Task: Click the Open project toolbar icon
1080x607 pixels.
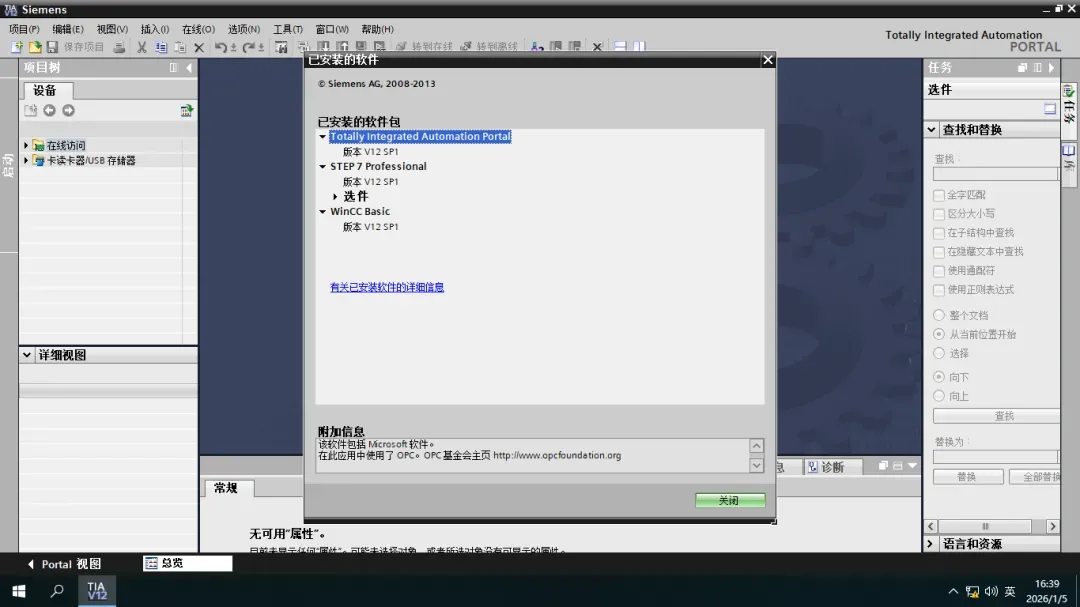Action: coord(34,47)
